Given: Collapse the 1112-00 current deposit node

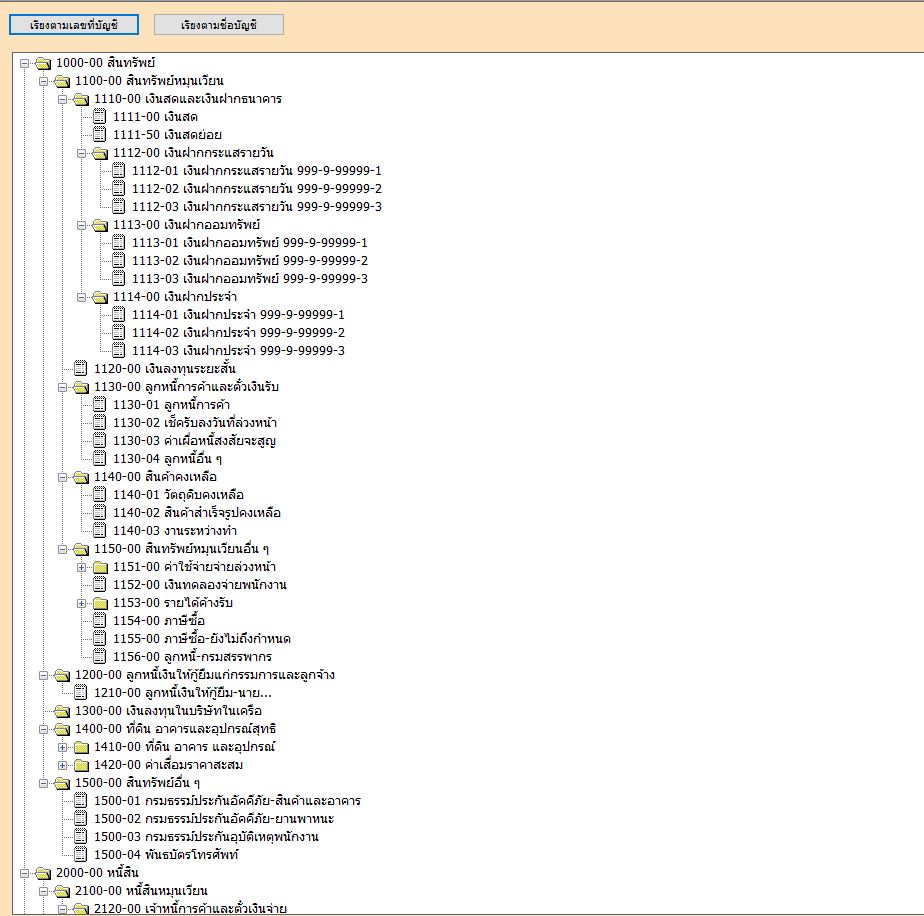Looking at the screenshot, I should point(82,153).
